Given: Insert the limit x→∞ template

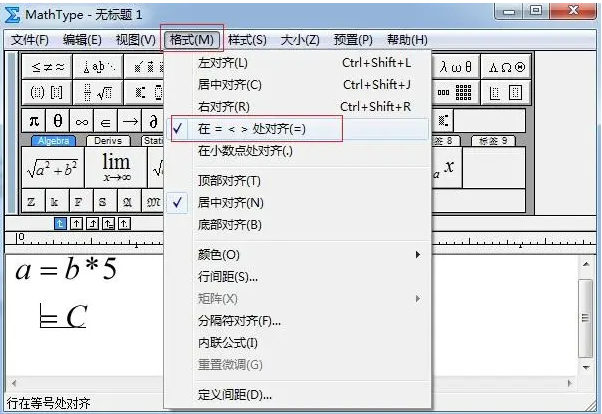Looking at the screenshot, I should pos(116,167).
